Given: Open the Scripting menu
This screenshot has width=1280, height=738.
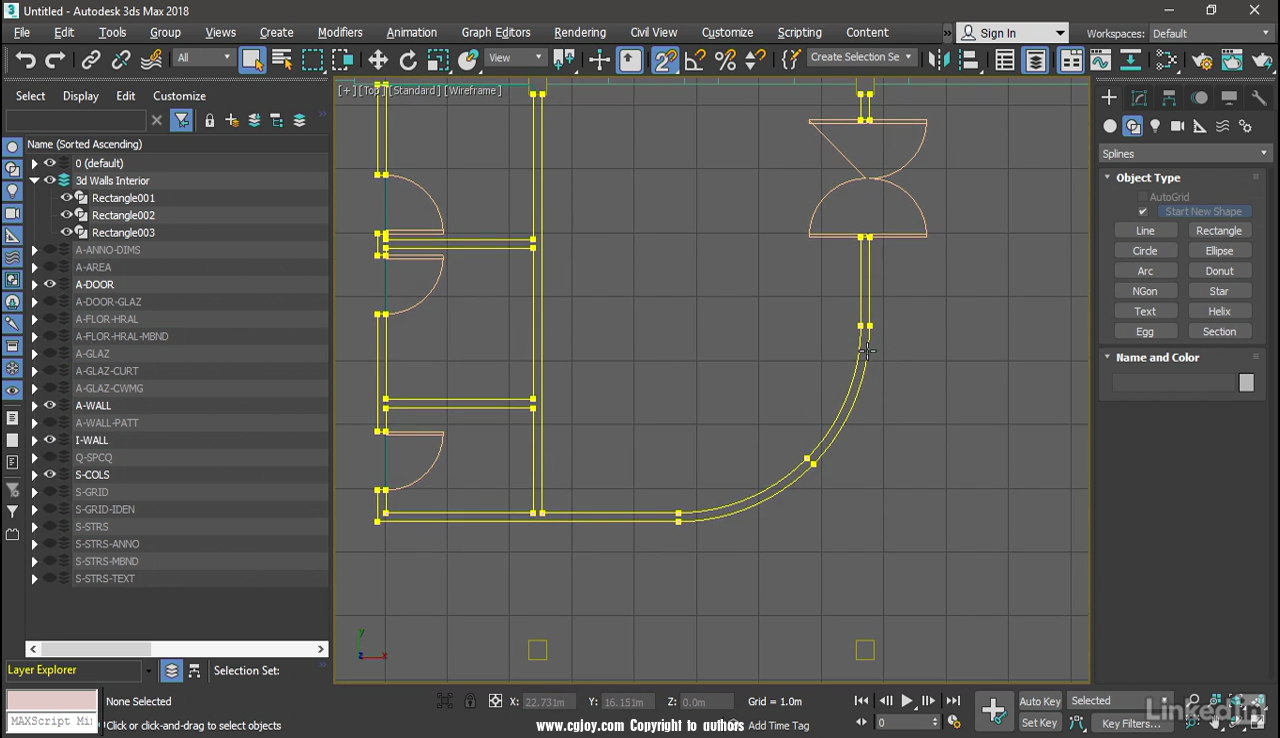Looking at the screenshot, I should tap(799, 32).
